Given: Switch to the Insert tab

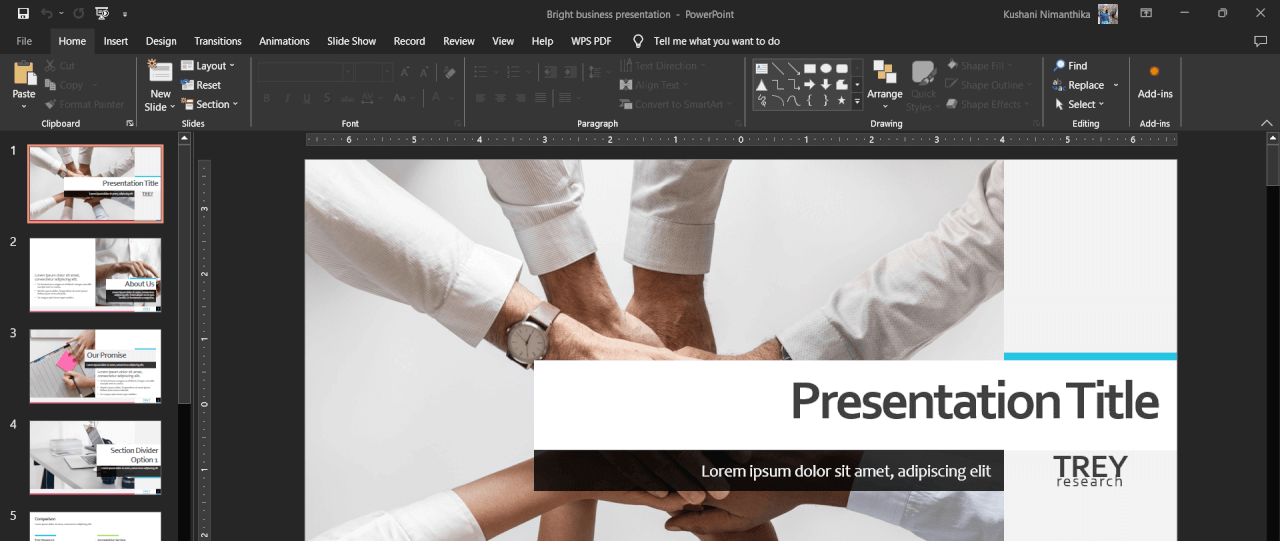Looking at the screenshot, I should 116,41.
